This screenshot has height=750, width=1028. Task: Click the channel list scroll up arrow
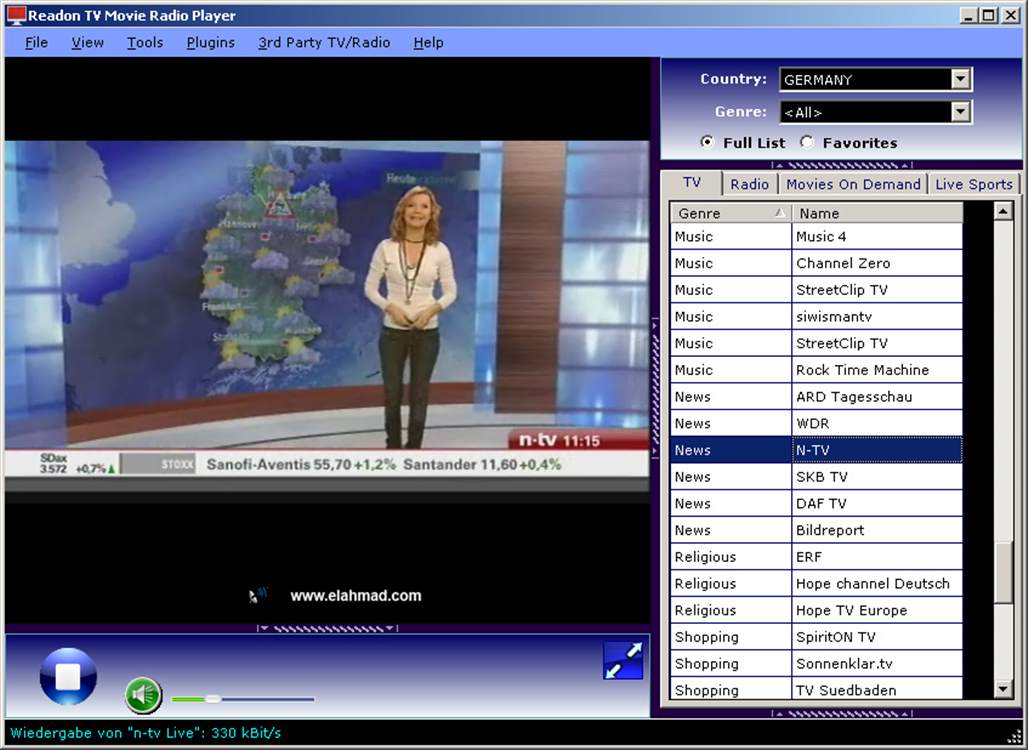[1003, 211]
